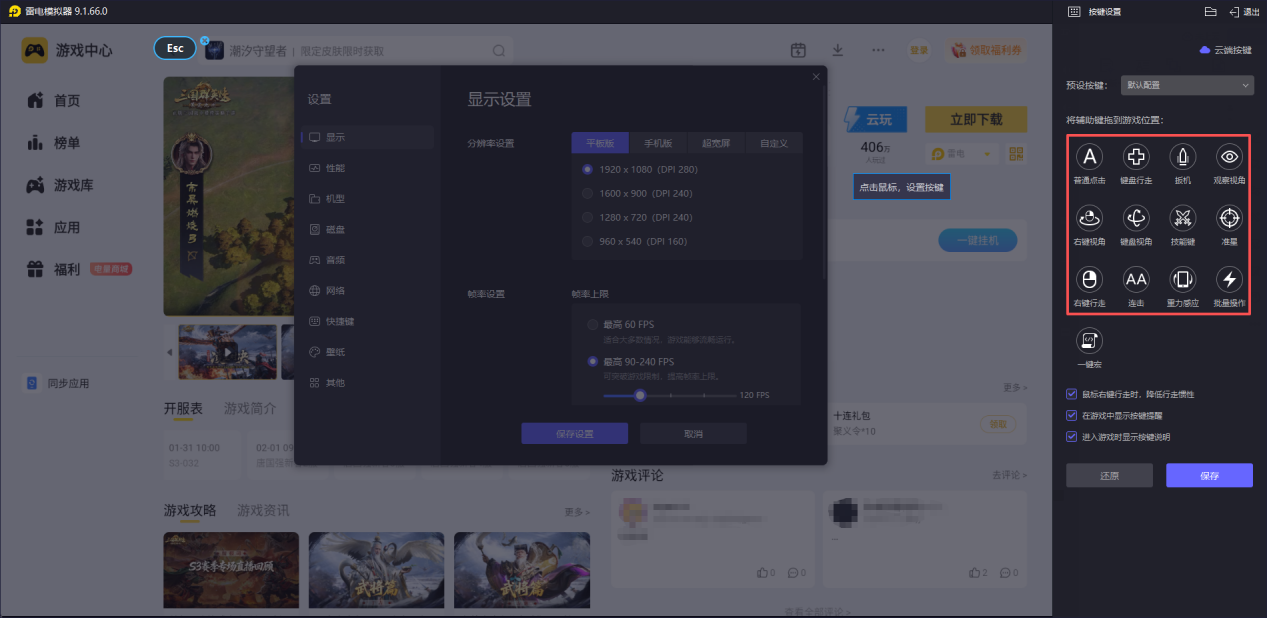Viewport: 1267px width, 618px height.
Task: Click the 领取福利券 coupon button
Action: pos(987,50)
